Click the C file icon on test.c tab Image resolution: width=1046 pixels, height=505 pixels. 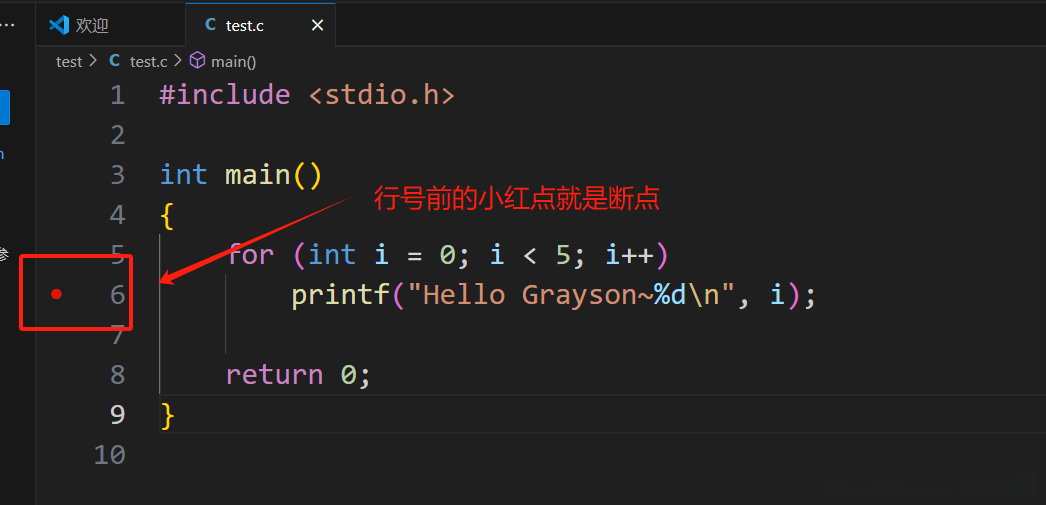pos(211,25)
